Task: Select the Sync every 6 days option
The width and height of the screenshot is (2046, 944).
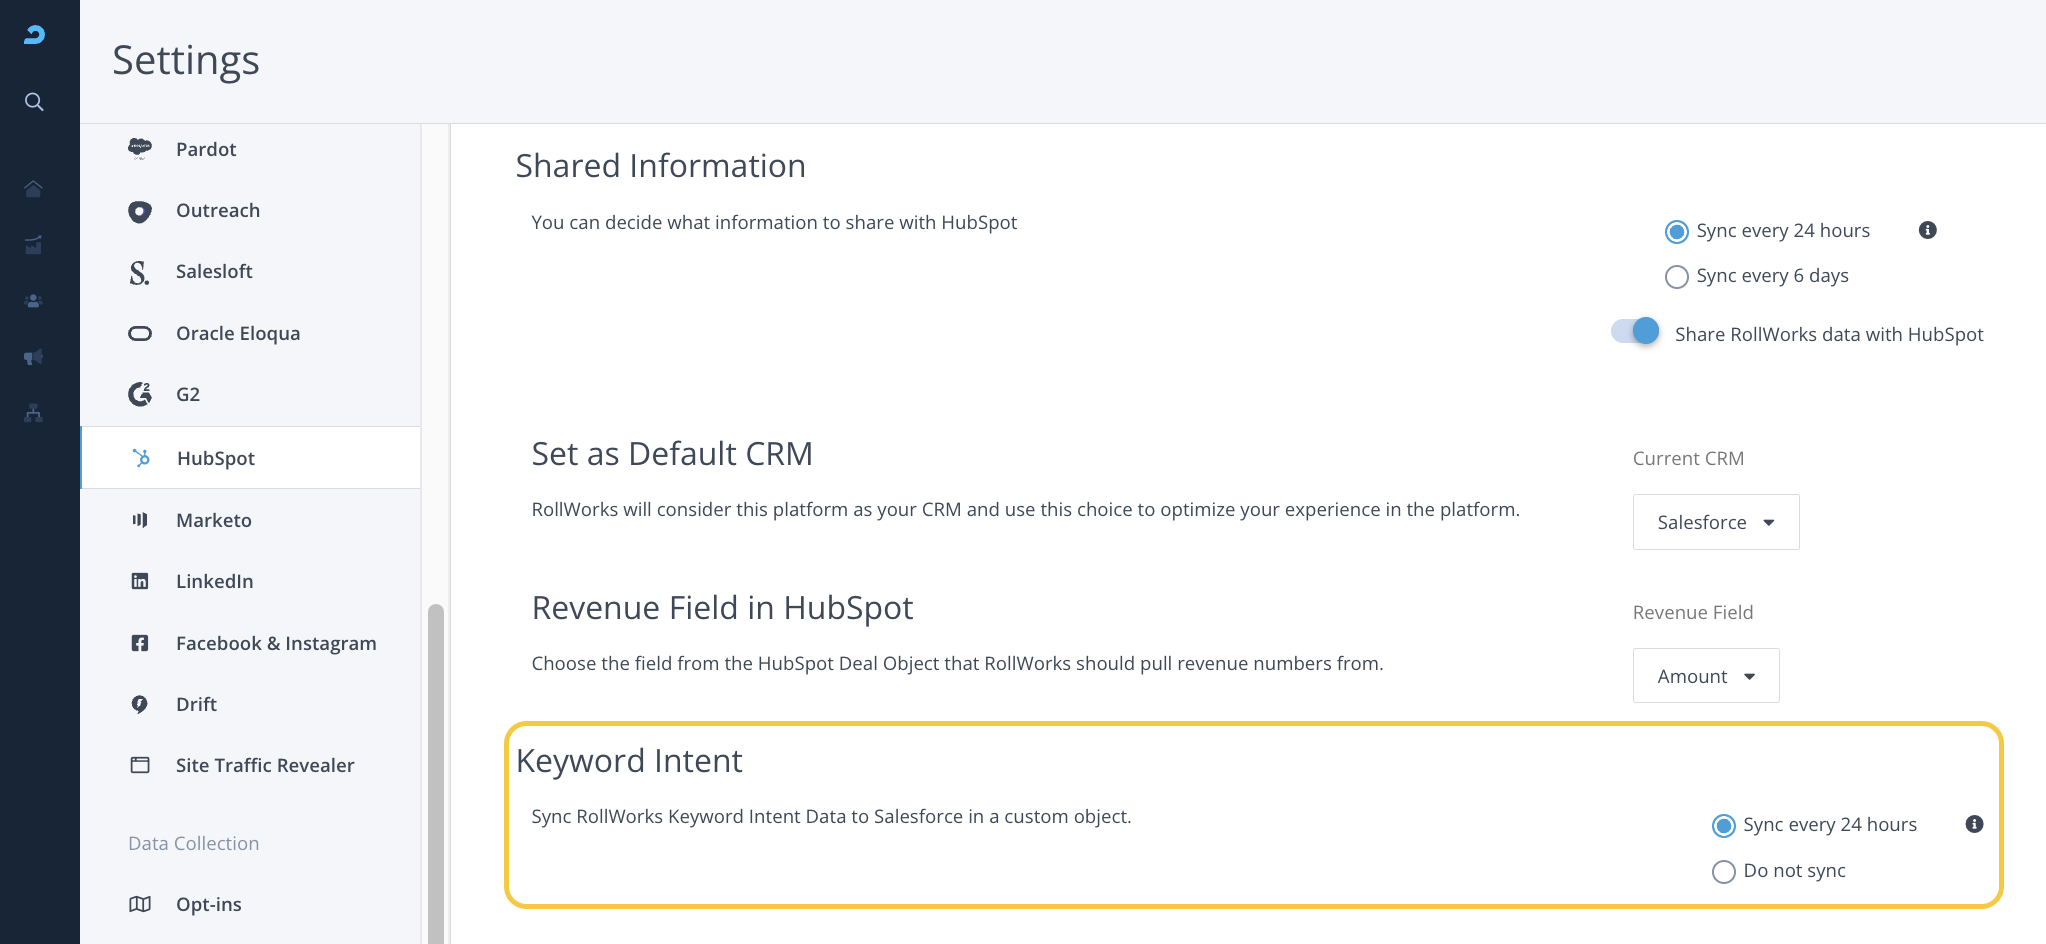Action: click(1677, 277)
